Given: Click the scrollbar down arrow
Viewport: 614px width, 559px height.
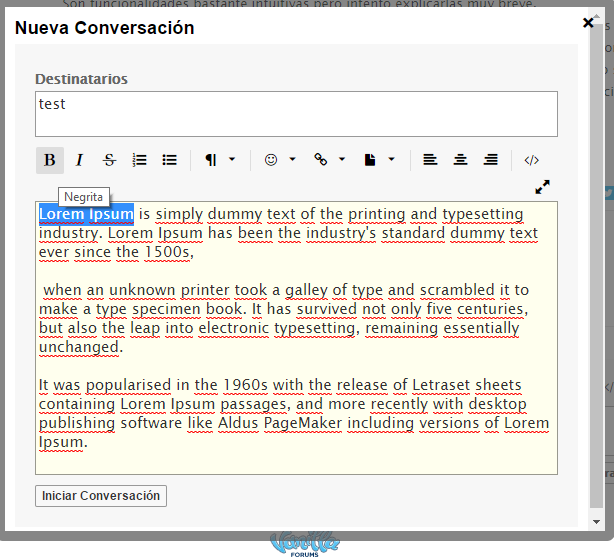Looking at the screenshot, I should click(596, 522).
